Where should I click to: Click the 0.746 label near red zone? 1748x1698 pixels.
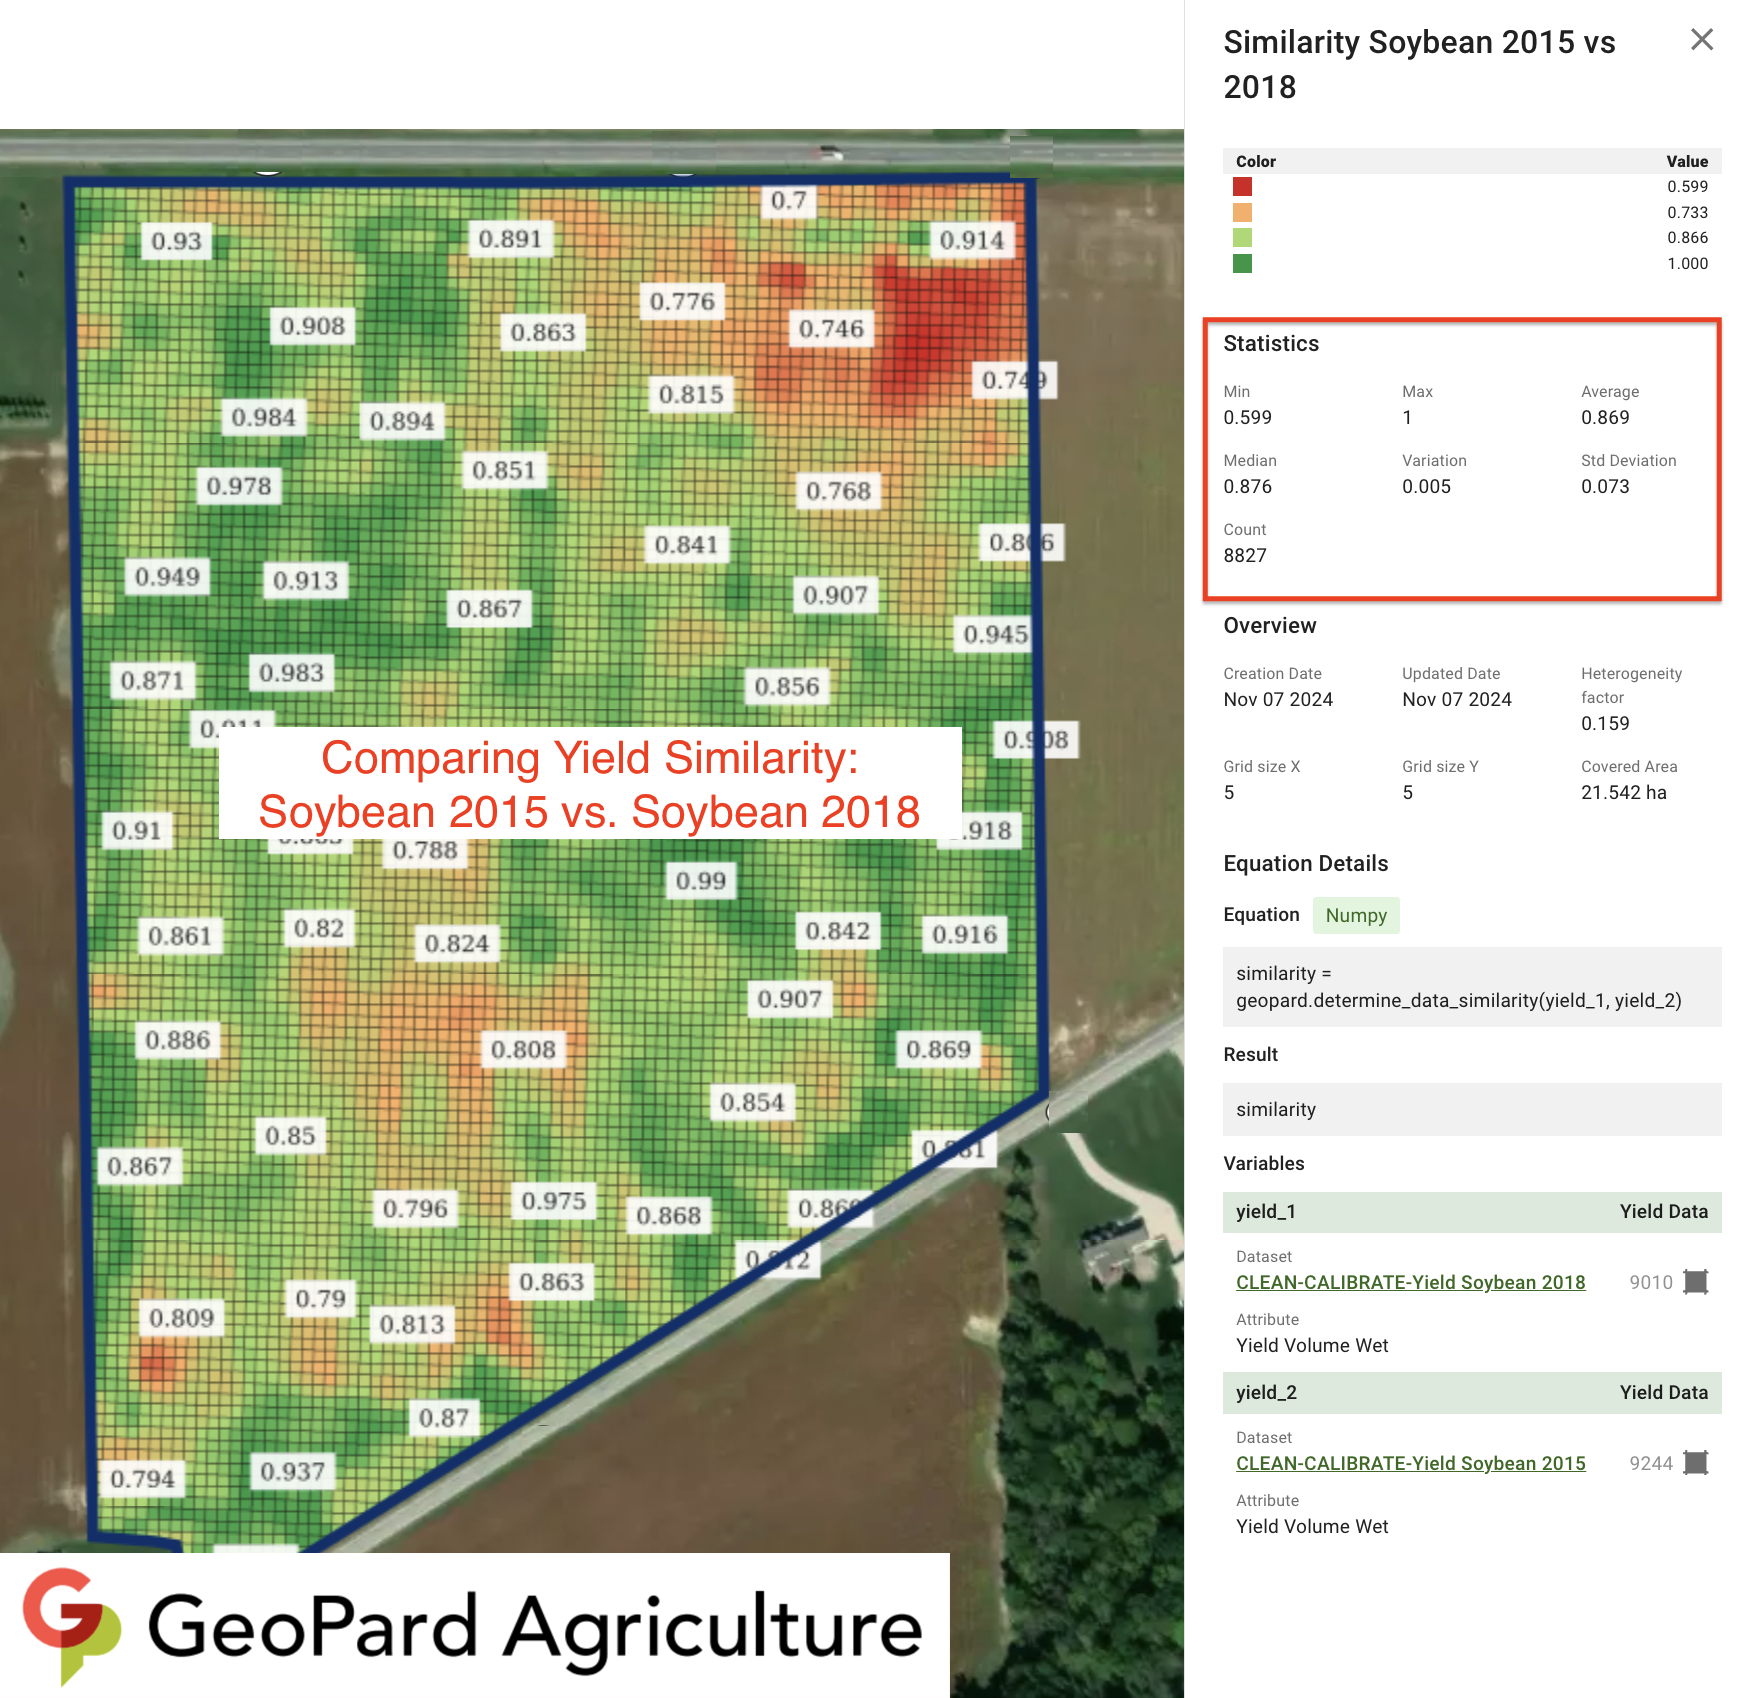[830, 329]
